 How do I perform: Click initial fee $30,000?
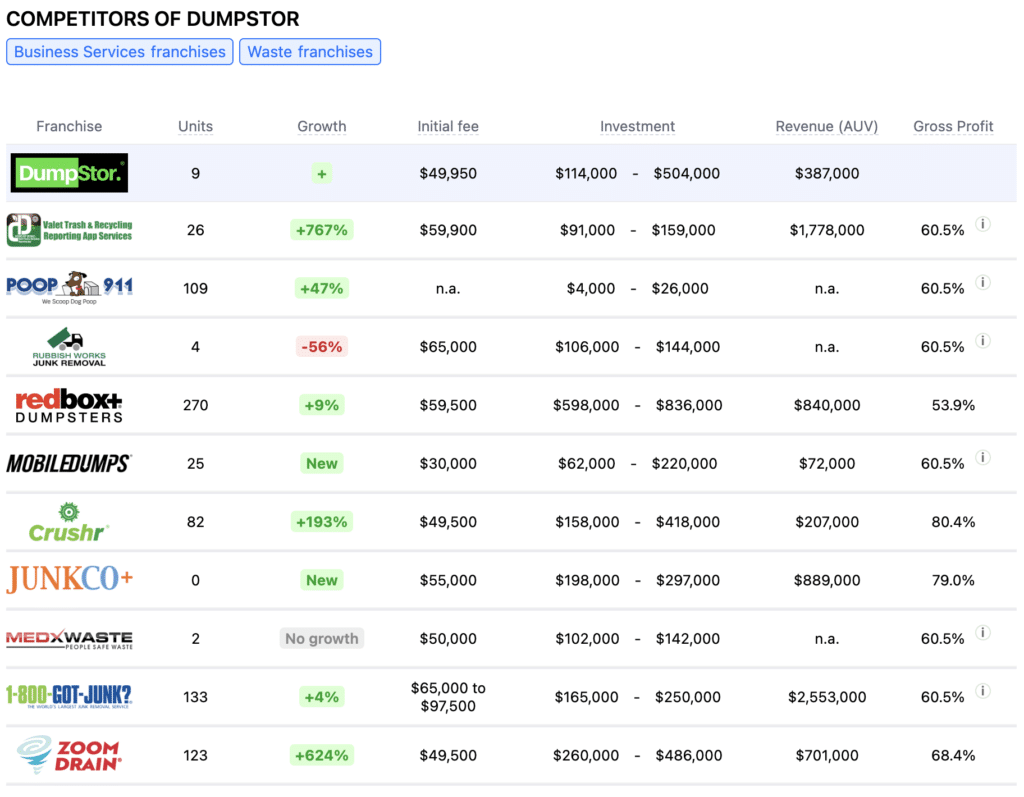tap(448, 463)
